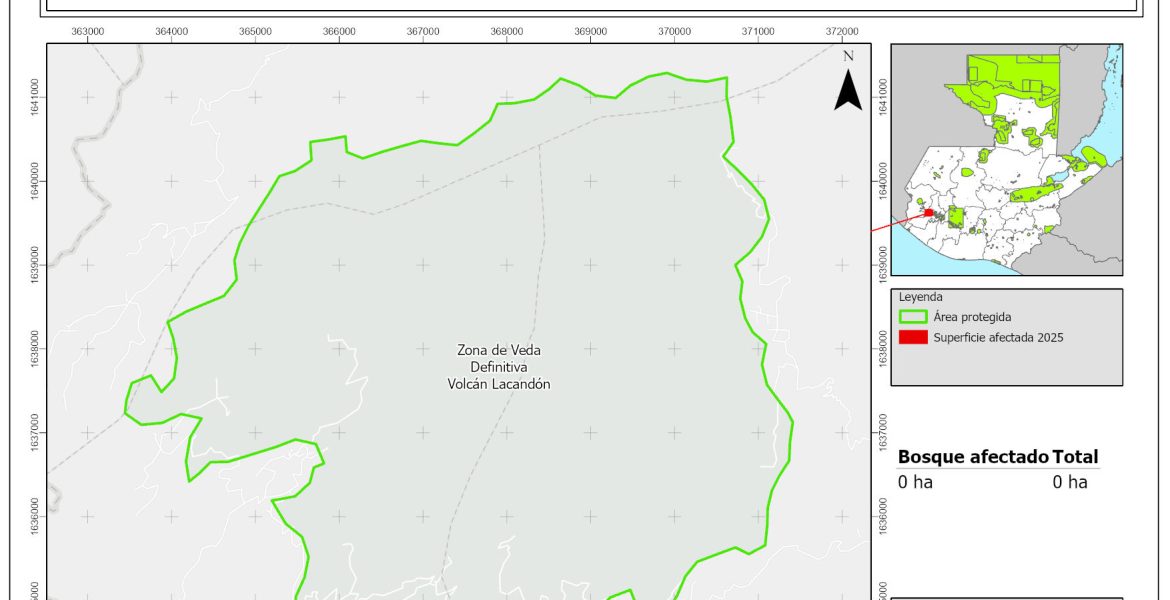
Task: Click the 372000 easting label on top axis
Action: [841, 32]
